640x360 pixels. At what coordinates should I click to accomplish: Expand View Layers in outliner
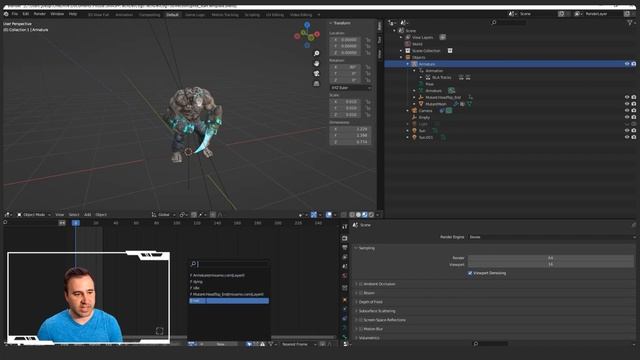(401, 38)
